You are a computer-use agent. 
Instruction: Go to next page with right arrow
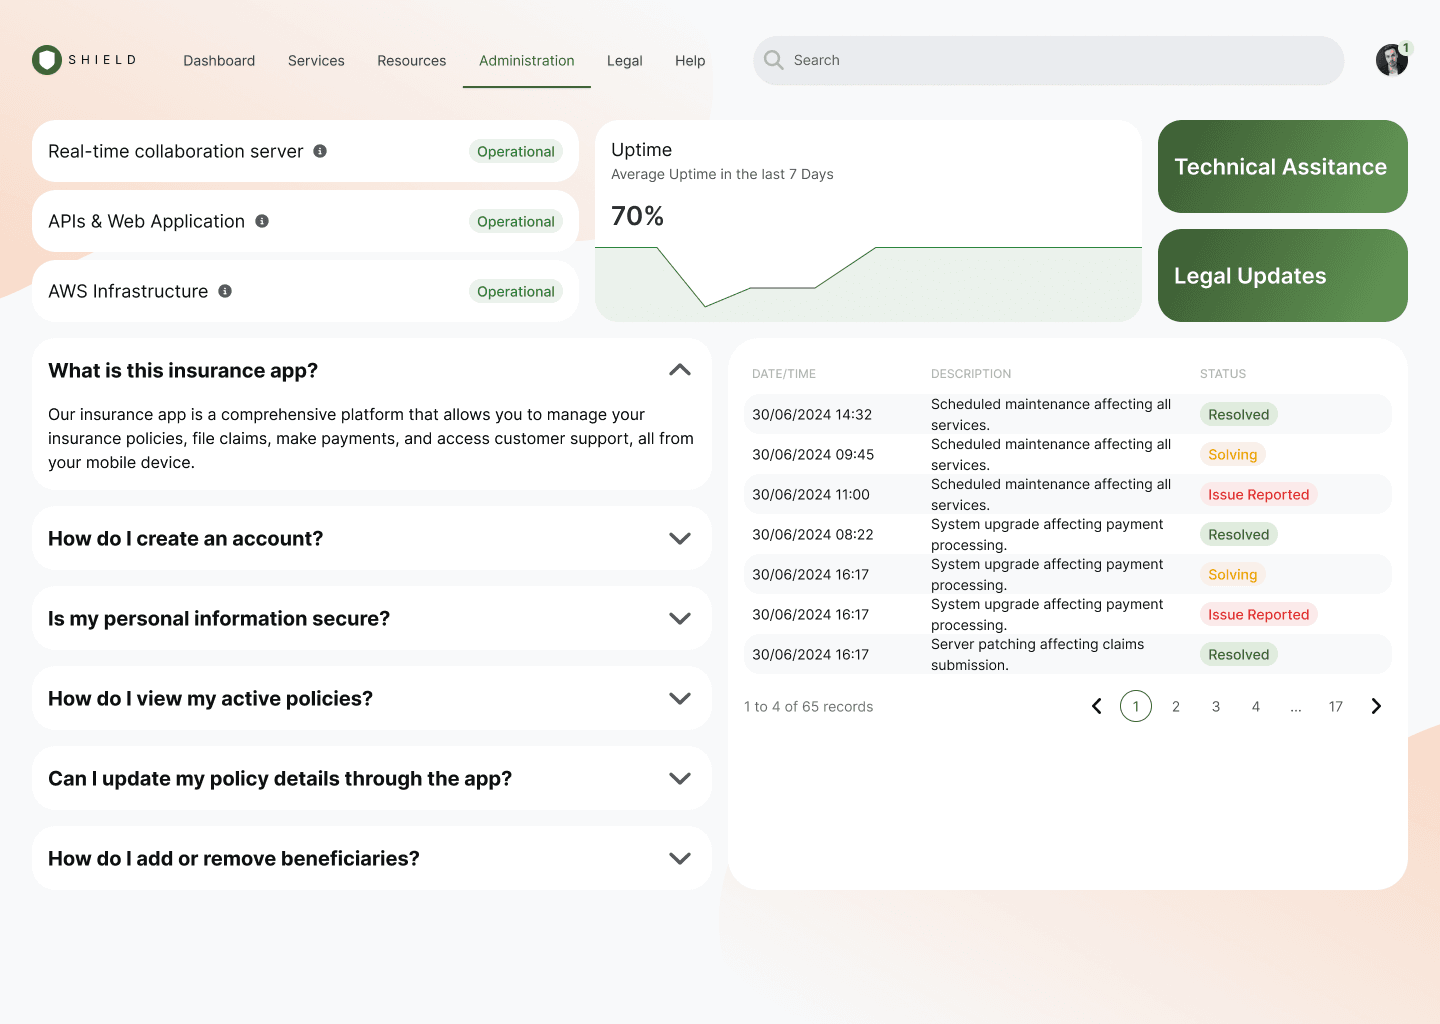(x=1376, y=706)
